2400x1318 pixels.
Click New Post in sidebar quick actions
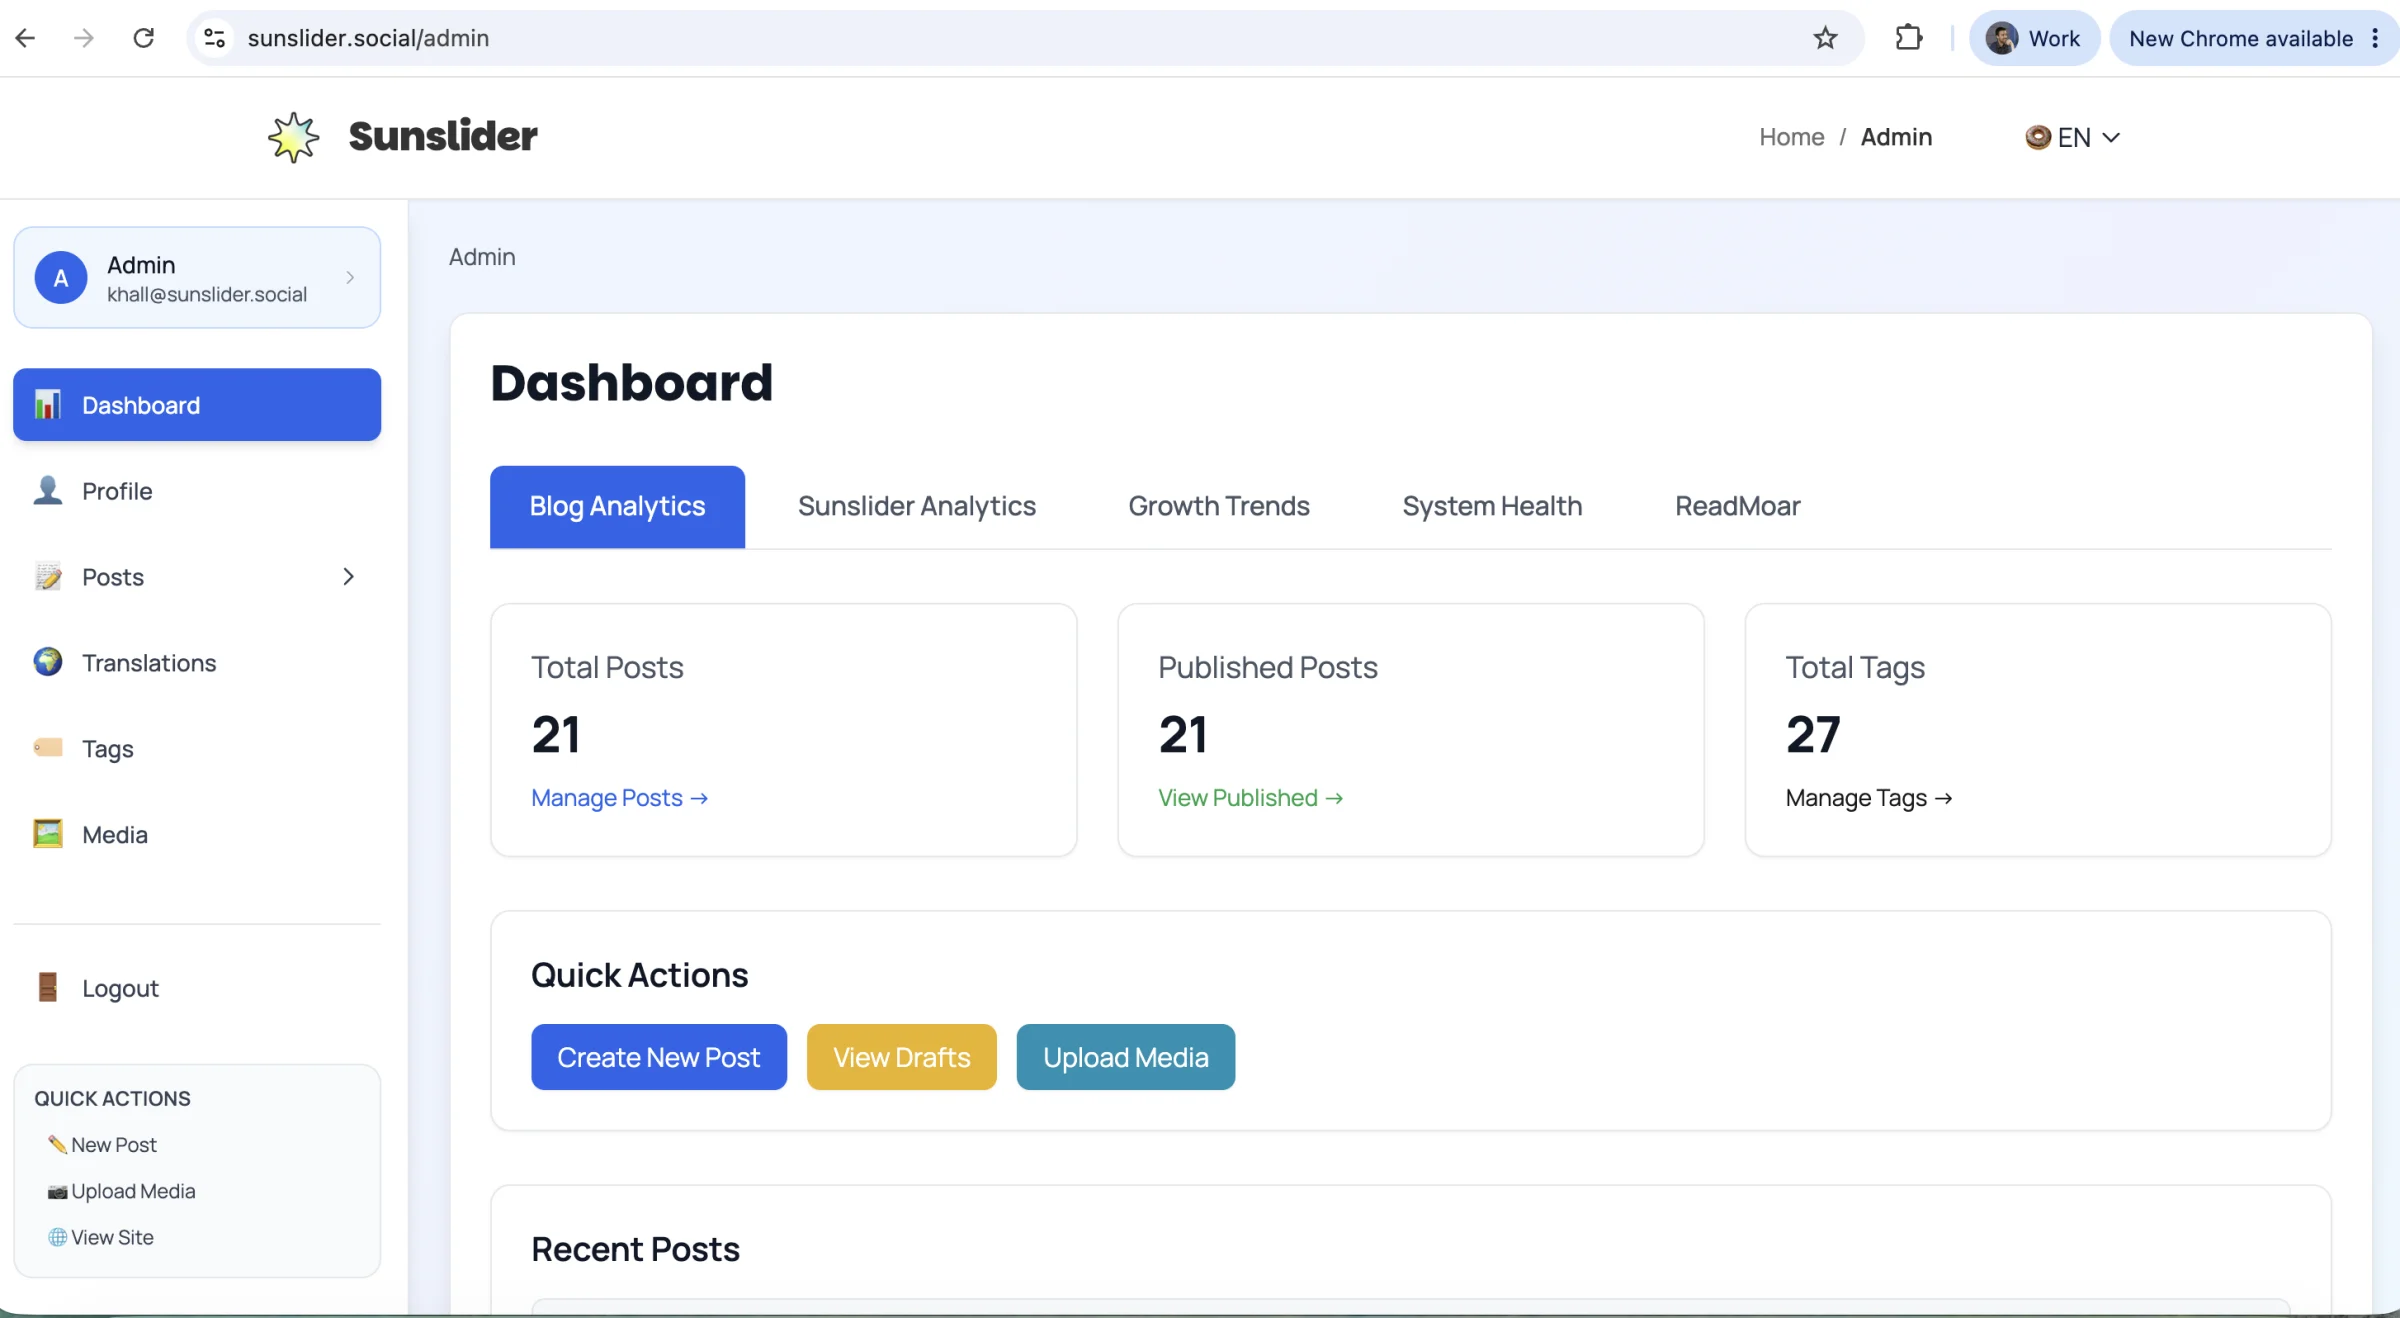pyautogui.click(x=114, y=1145)
